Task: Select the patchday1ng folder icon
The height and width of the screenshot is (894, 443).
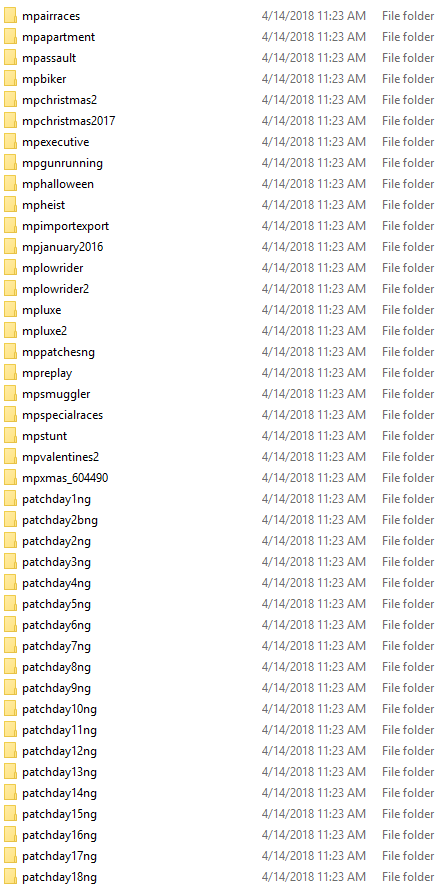Action: (x=10, y=499)
